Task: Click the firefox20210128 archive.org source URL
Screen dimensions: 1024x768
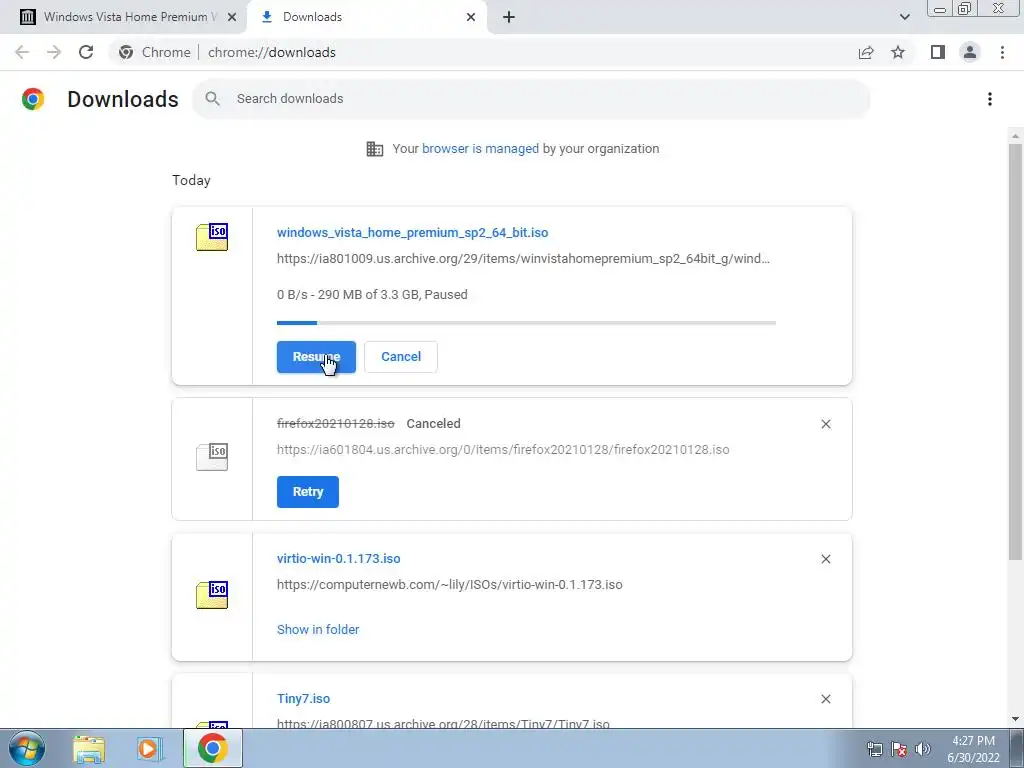Action: click(503, 449)
